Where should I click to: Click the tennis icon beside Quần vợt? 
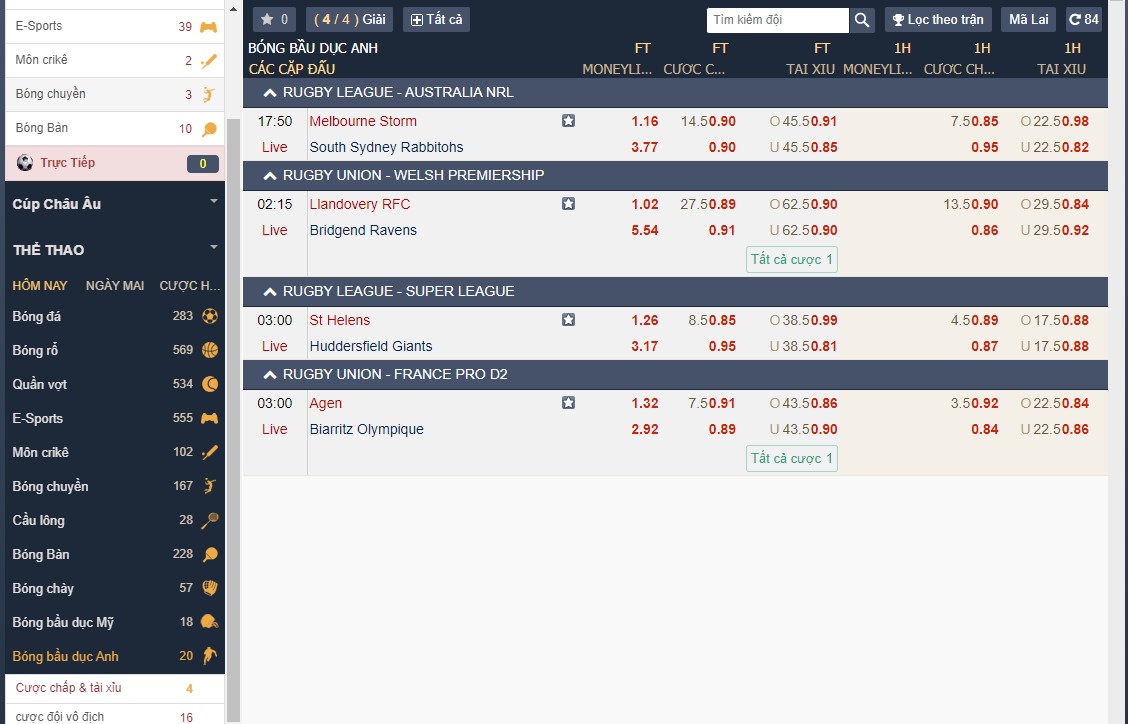210,384
